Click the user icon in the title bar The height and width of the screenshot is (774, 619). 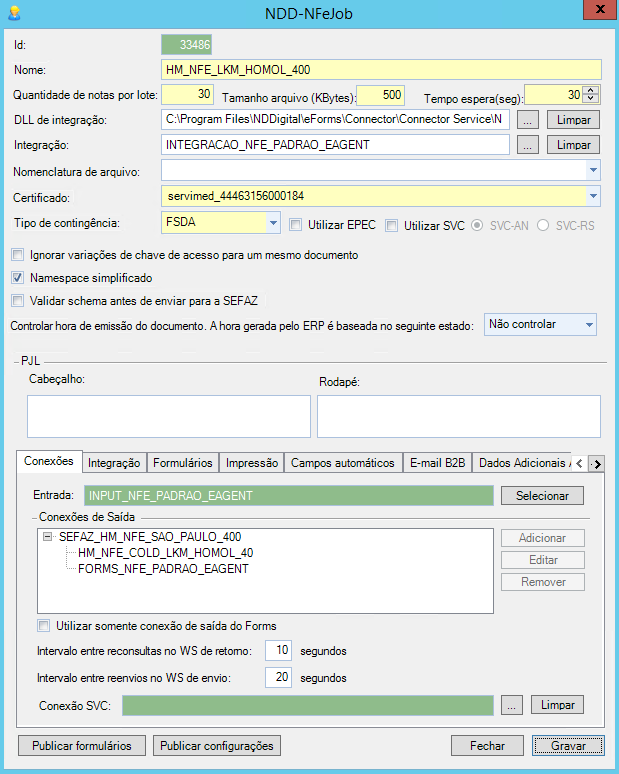tap(14, 13)
